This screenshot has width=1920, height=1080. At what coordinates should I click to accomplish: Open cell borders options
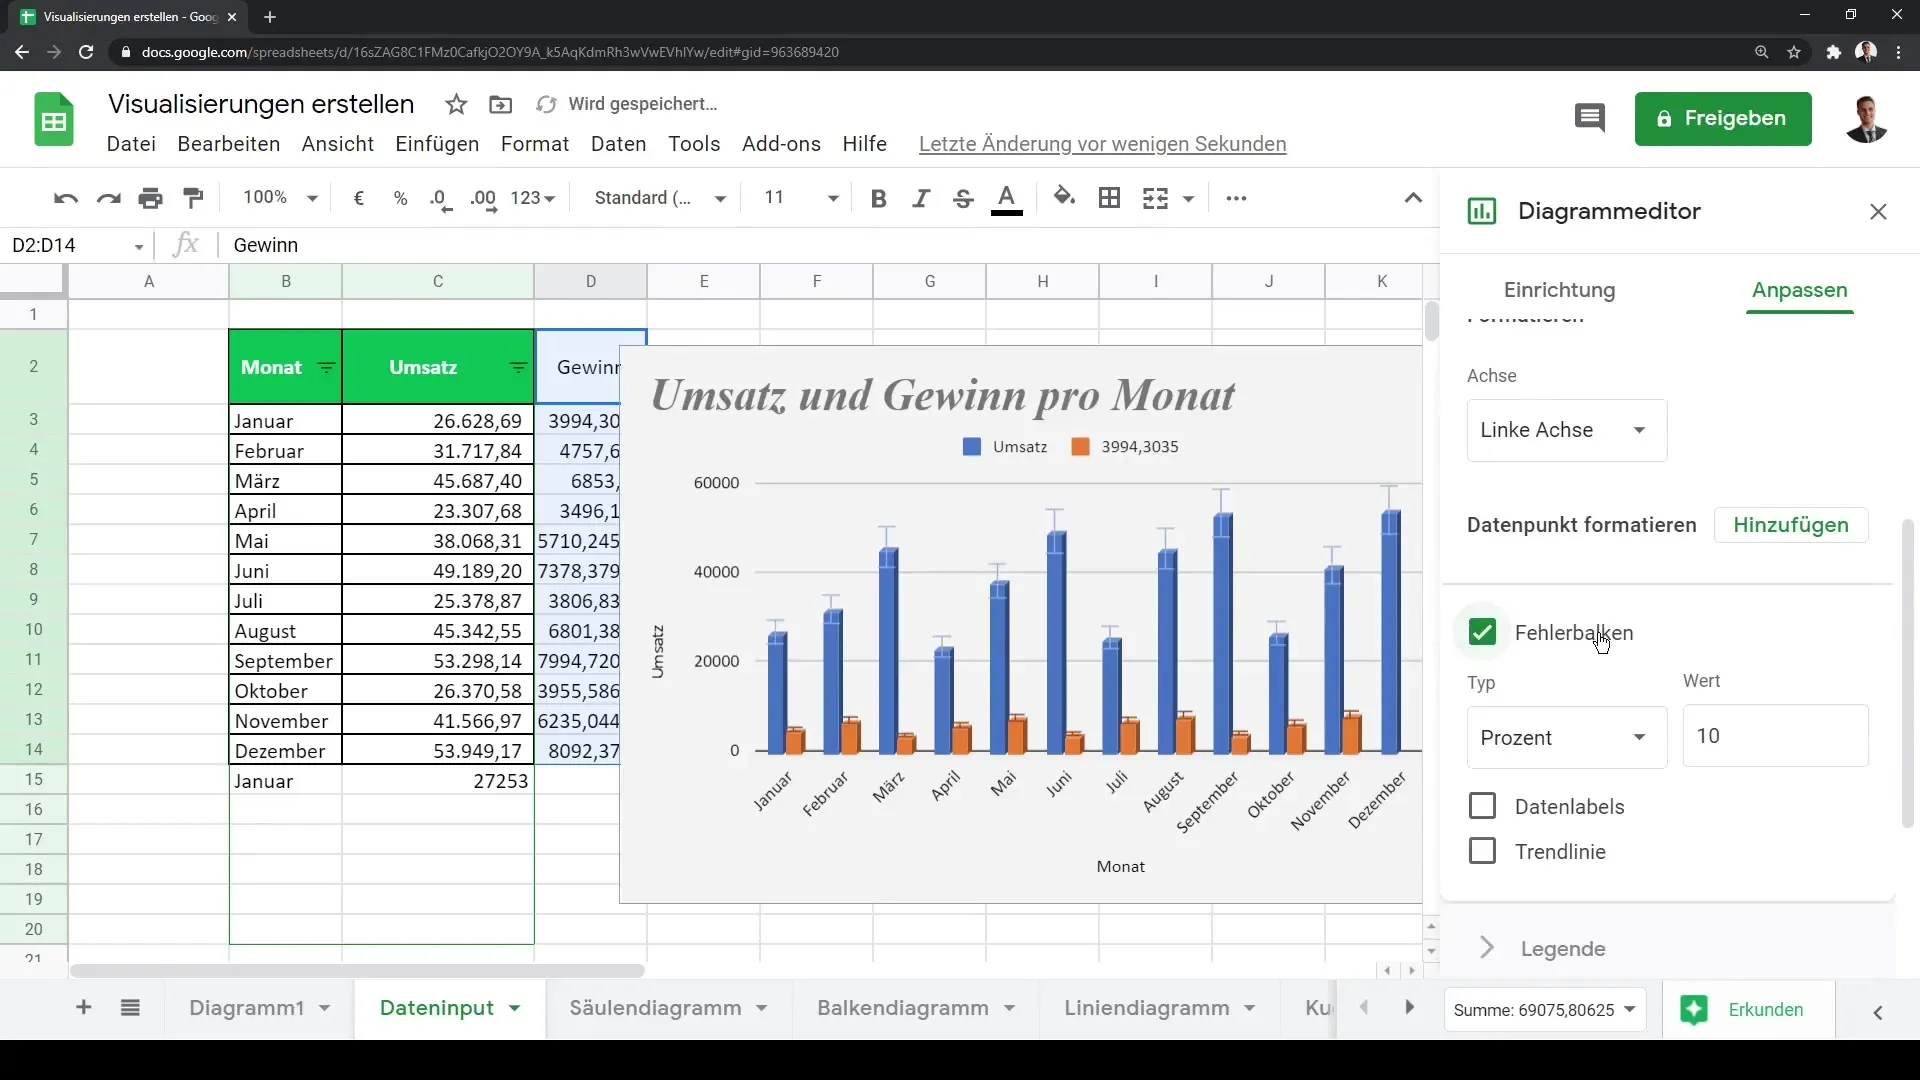[x=1109, y=198]
